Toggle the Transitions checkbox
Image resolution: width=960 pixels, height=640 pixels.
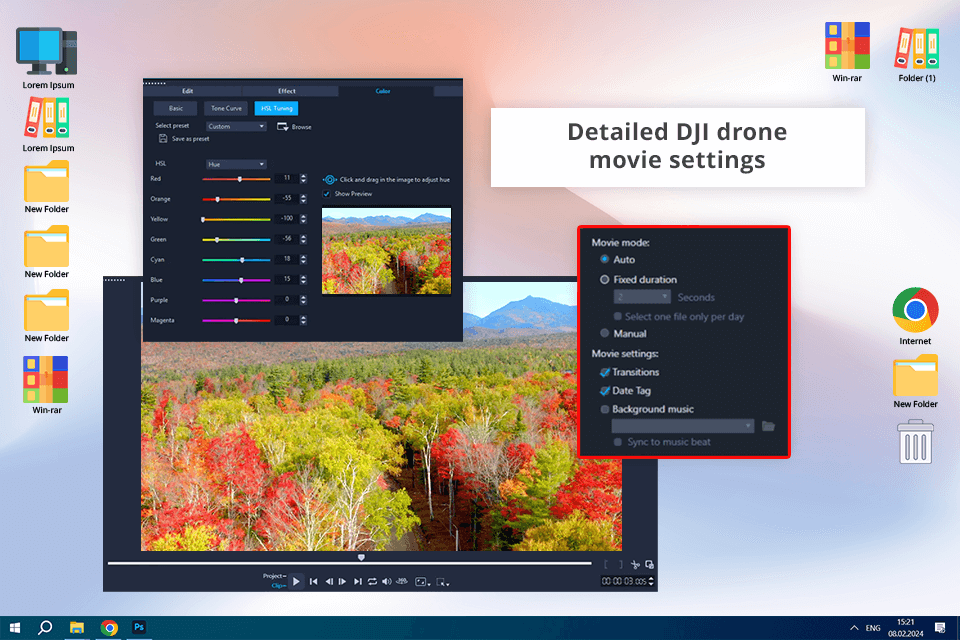click(604, 372)
